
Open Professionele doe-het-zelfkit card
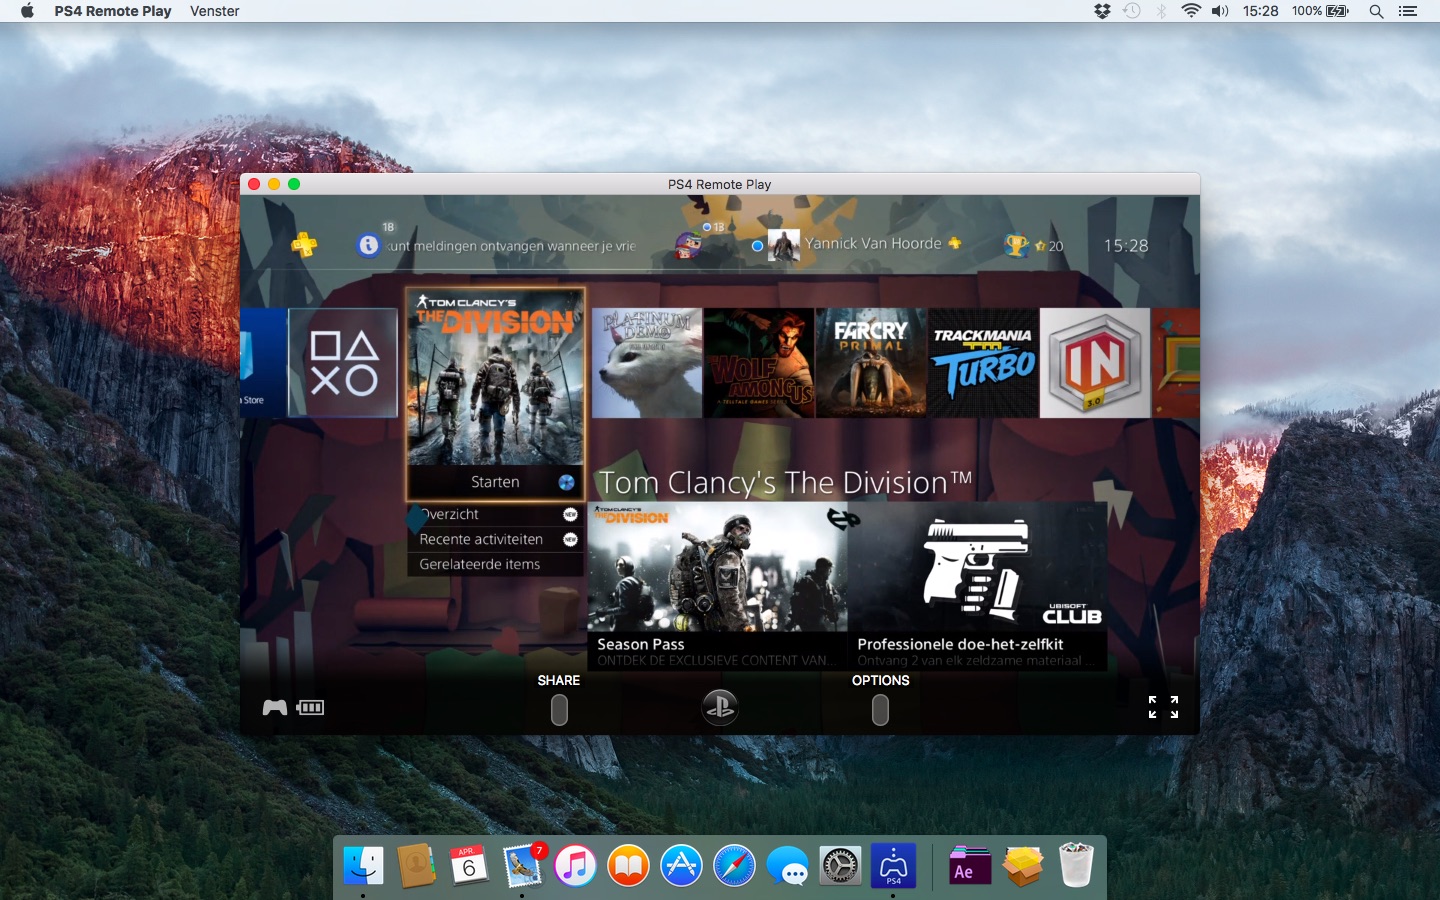977,586
